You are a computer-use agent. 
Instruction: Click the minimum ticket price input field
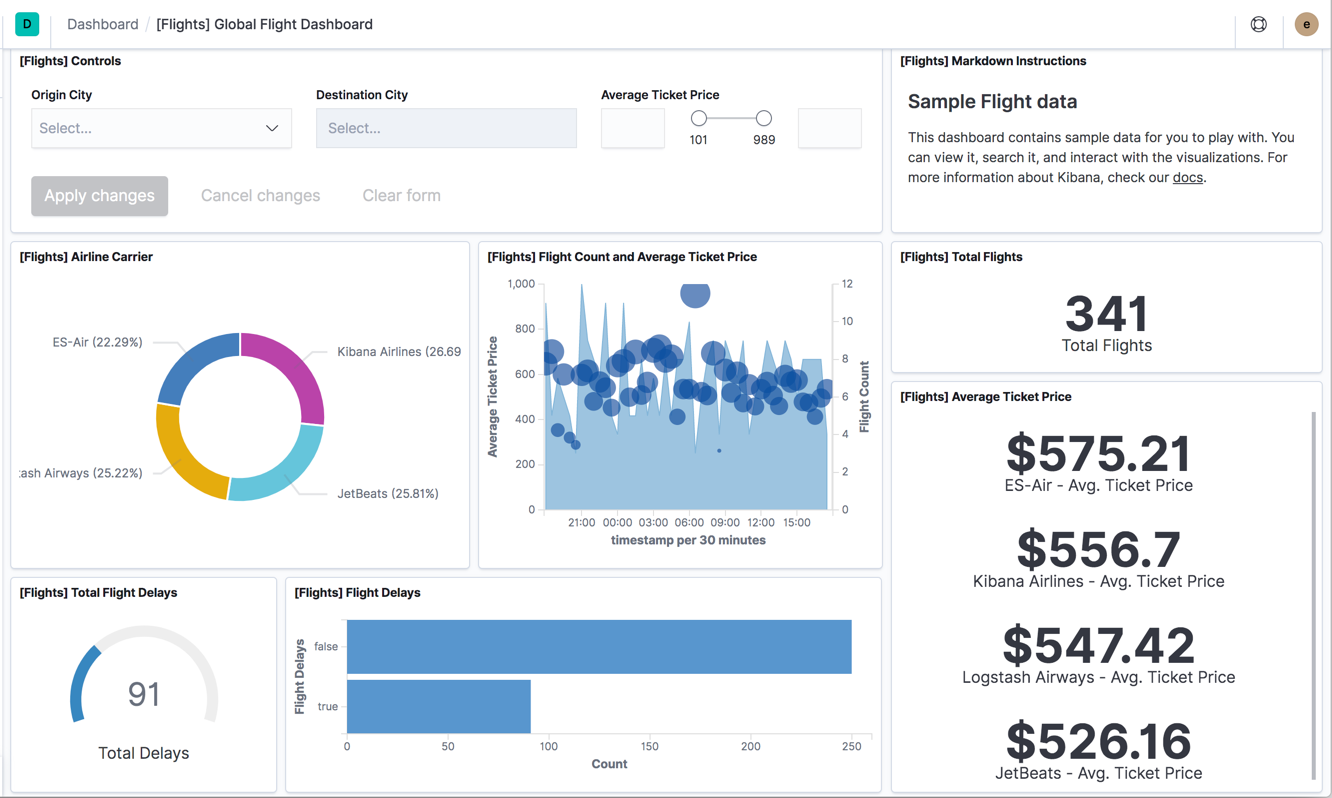pos(633,128)
